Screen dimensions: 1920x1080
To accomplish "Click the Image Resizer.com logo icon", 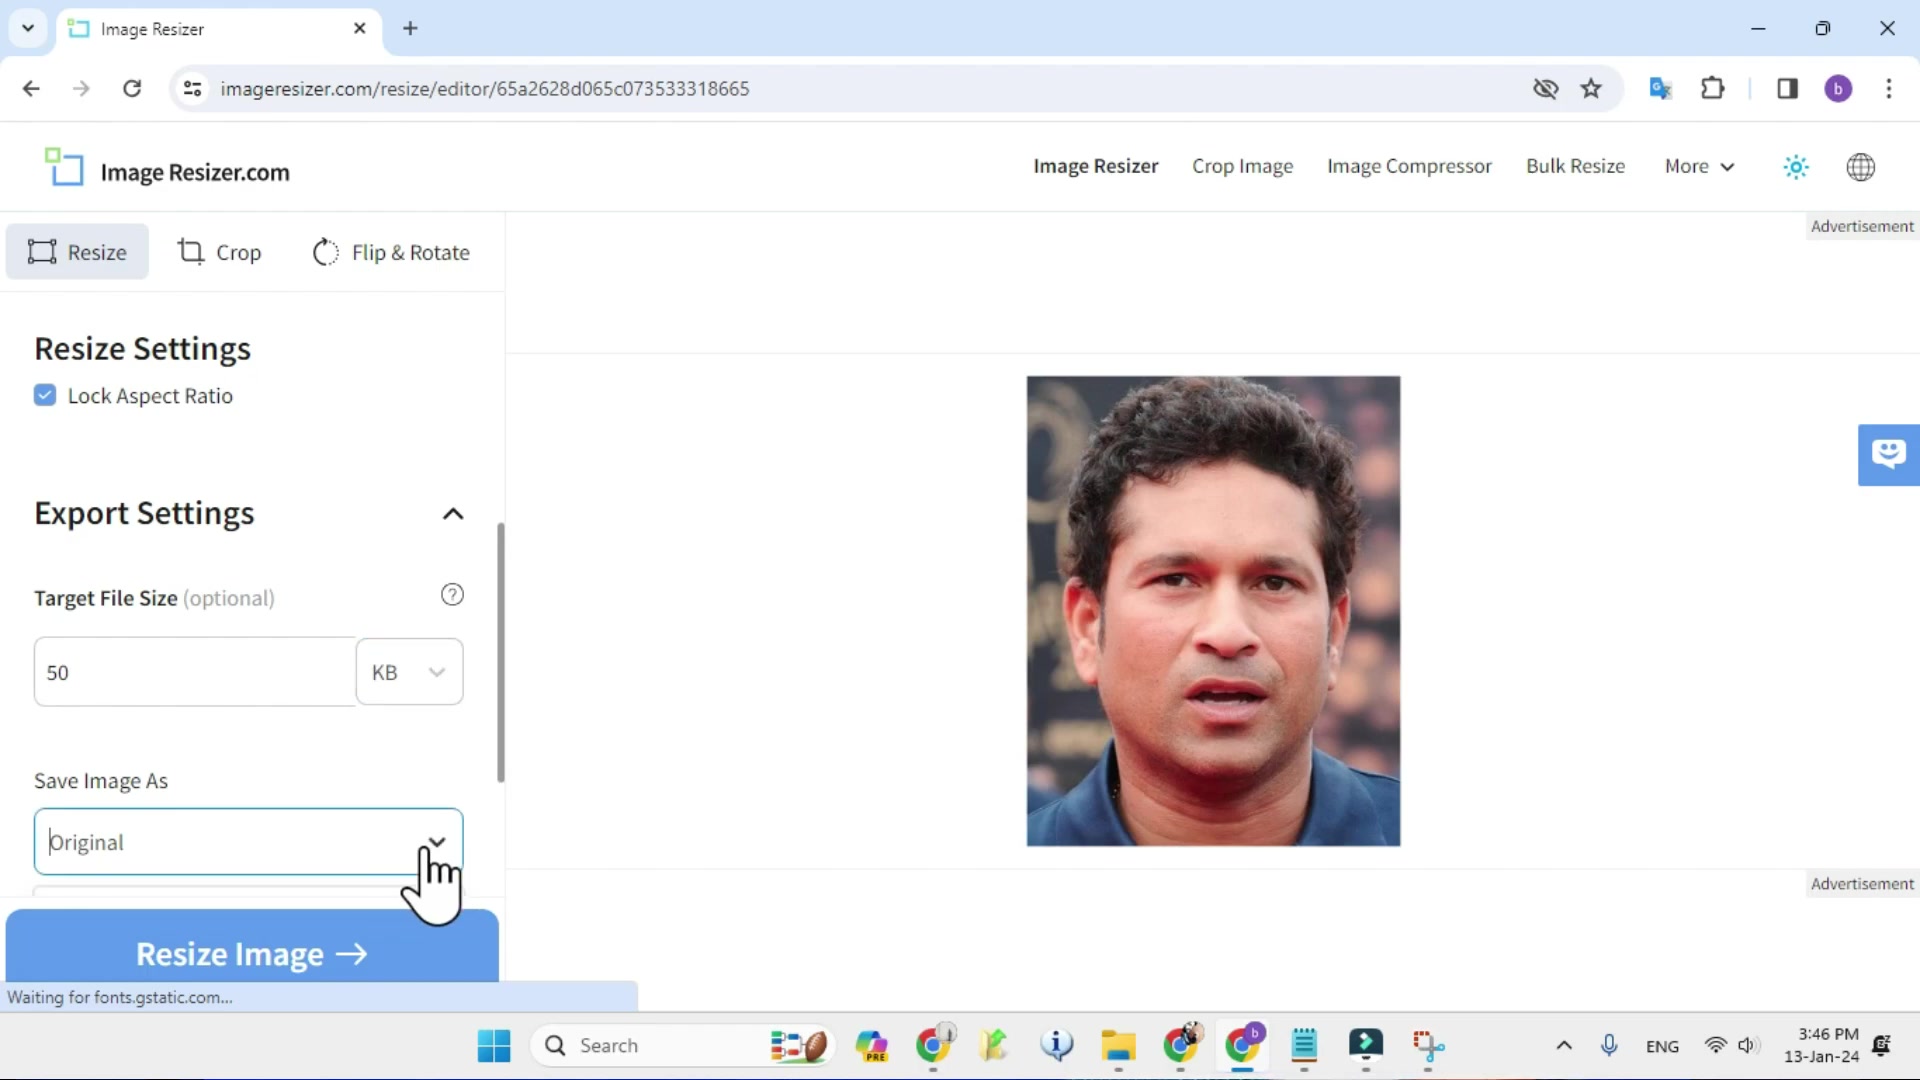I will click(x=65, y=167).
